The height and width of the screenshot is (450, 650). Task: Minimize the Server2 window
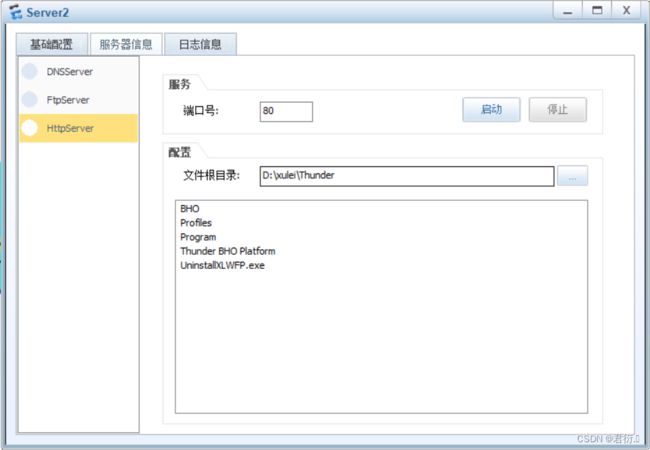pyautogui.click(x=568, y=11)
